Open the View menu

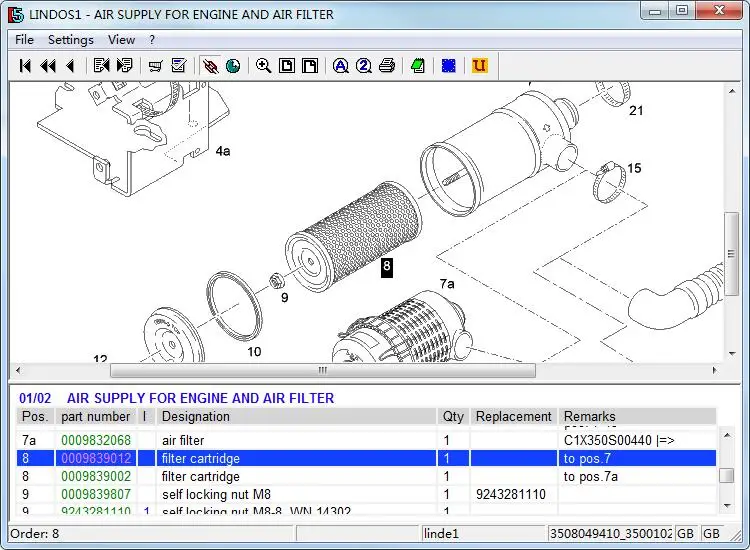[121, 40]
